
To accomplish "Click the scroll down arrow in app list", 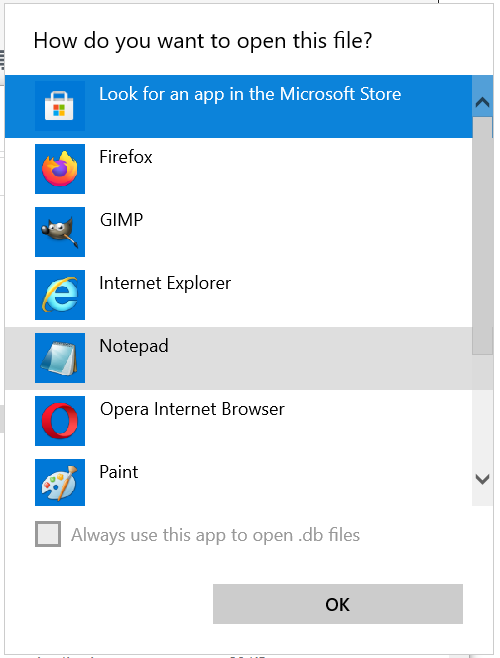I will [x=482, y=479].
